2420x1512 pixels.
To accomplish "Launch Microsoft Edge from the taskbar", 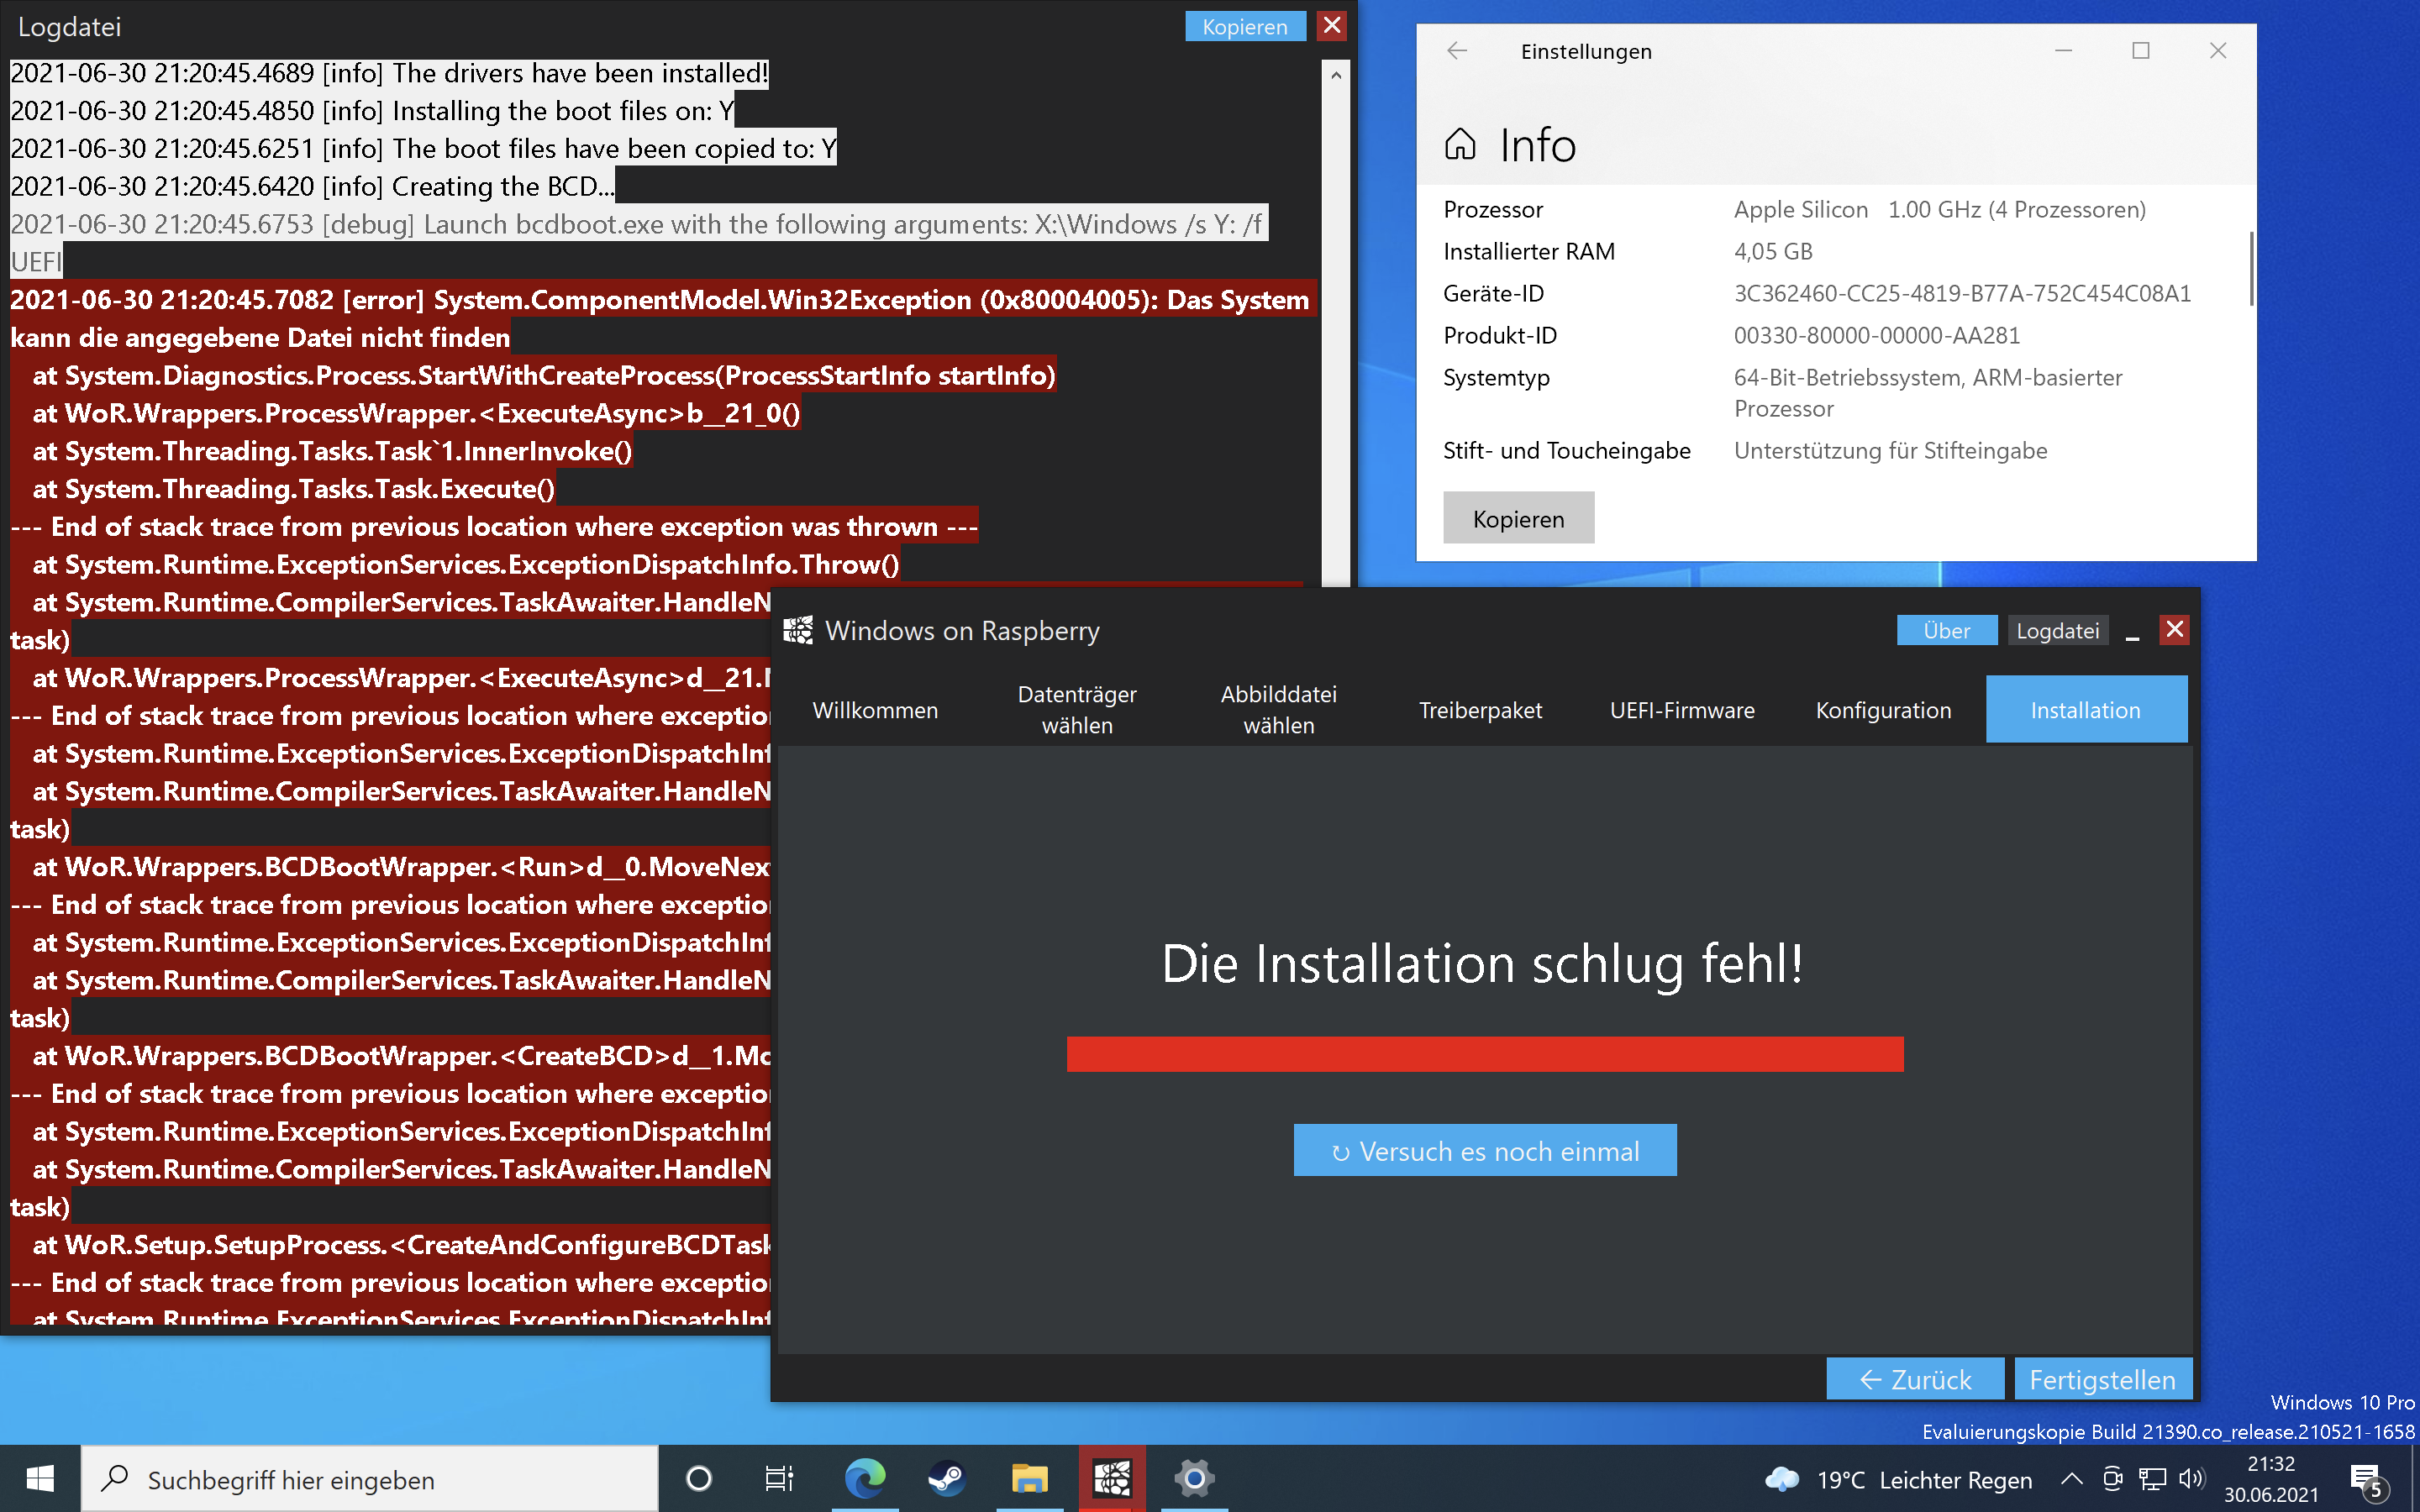I will click(x=865, y=1478).
